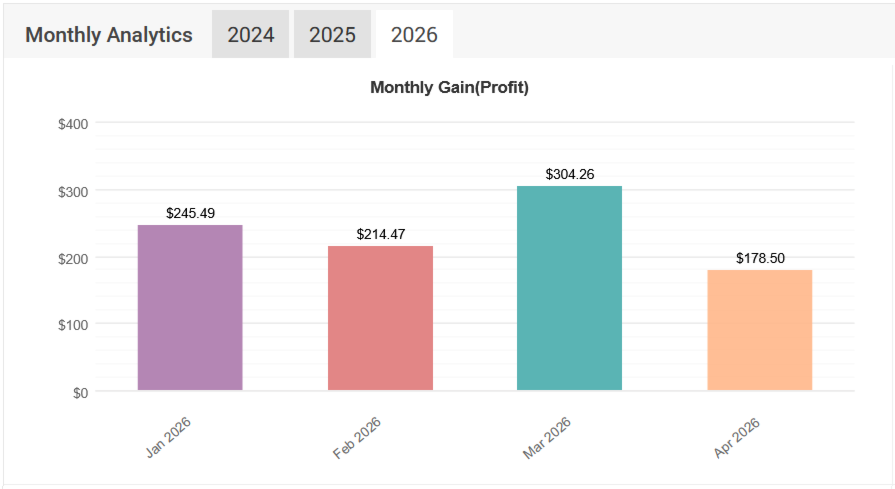Screen dimensions: 895x489
Task: Click the $300 y-axis label
Action: 74,191
